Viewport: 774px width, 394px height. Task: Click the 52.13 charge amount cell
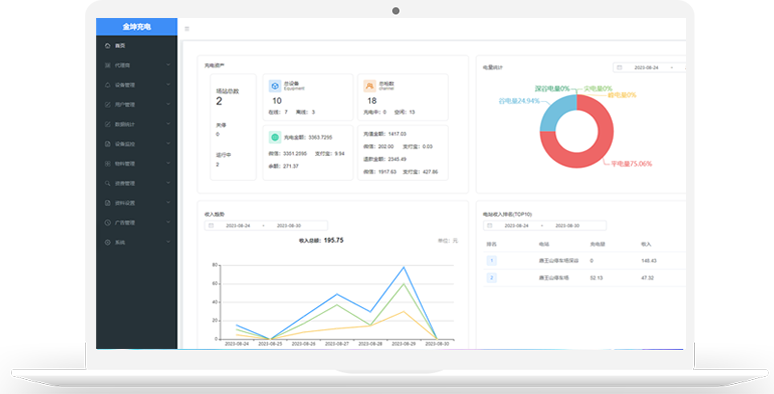tap(596, 278)
